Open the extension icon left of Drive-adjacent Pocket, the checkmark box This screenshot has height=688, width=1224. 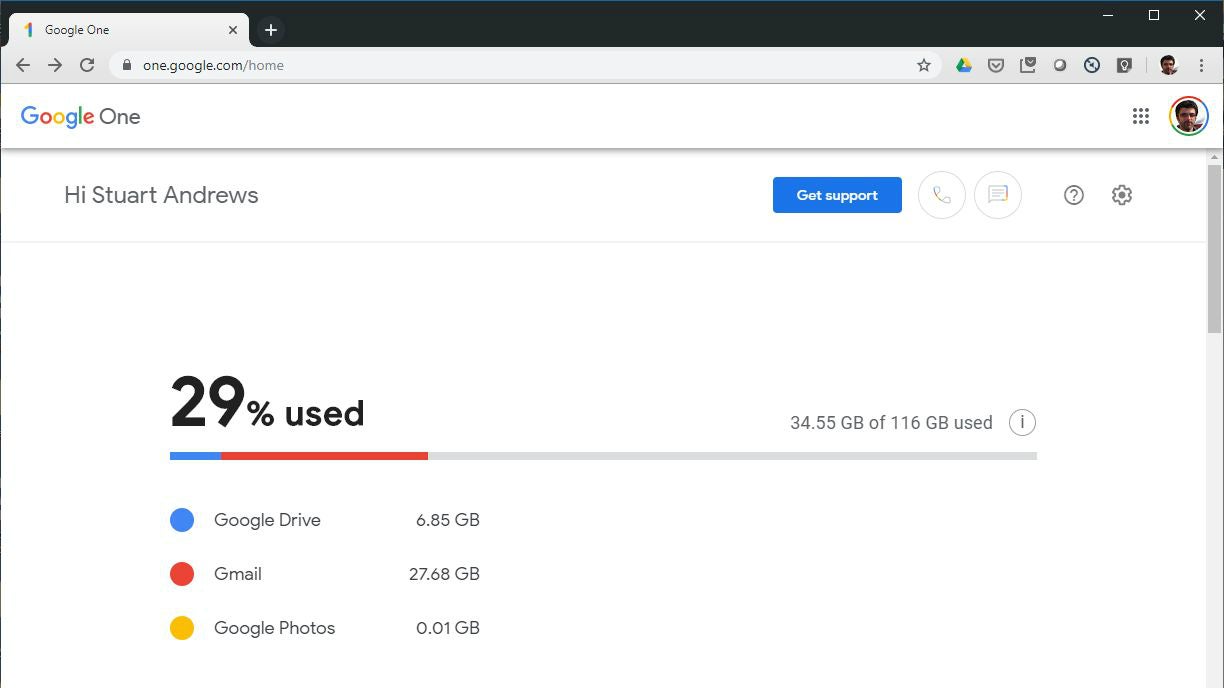coord(1028,65)
